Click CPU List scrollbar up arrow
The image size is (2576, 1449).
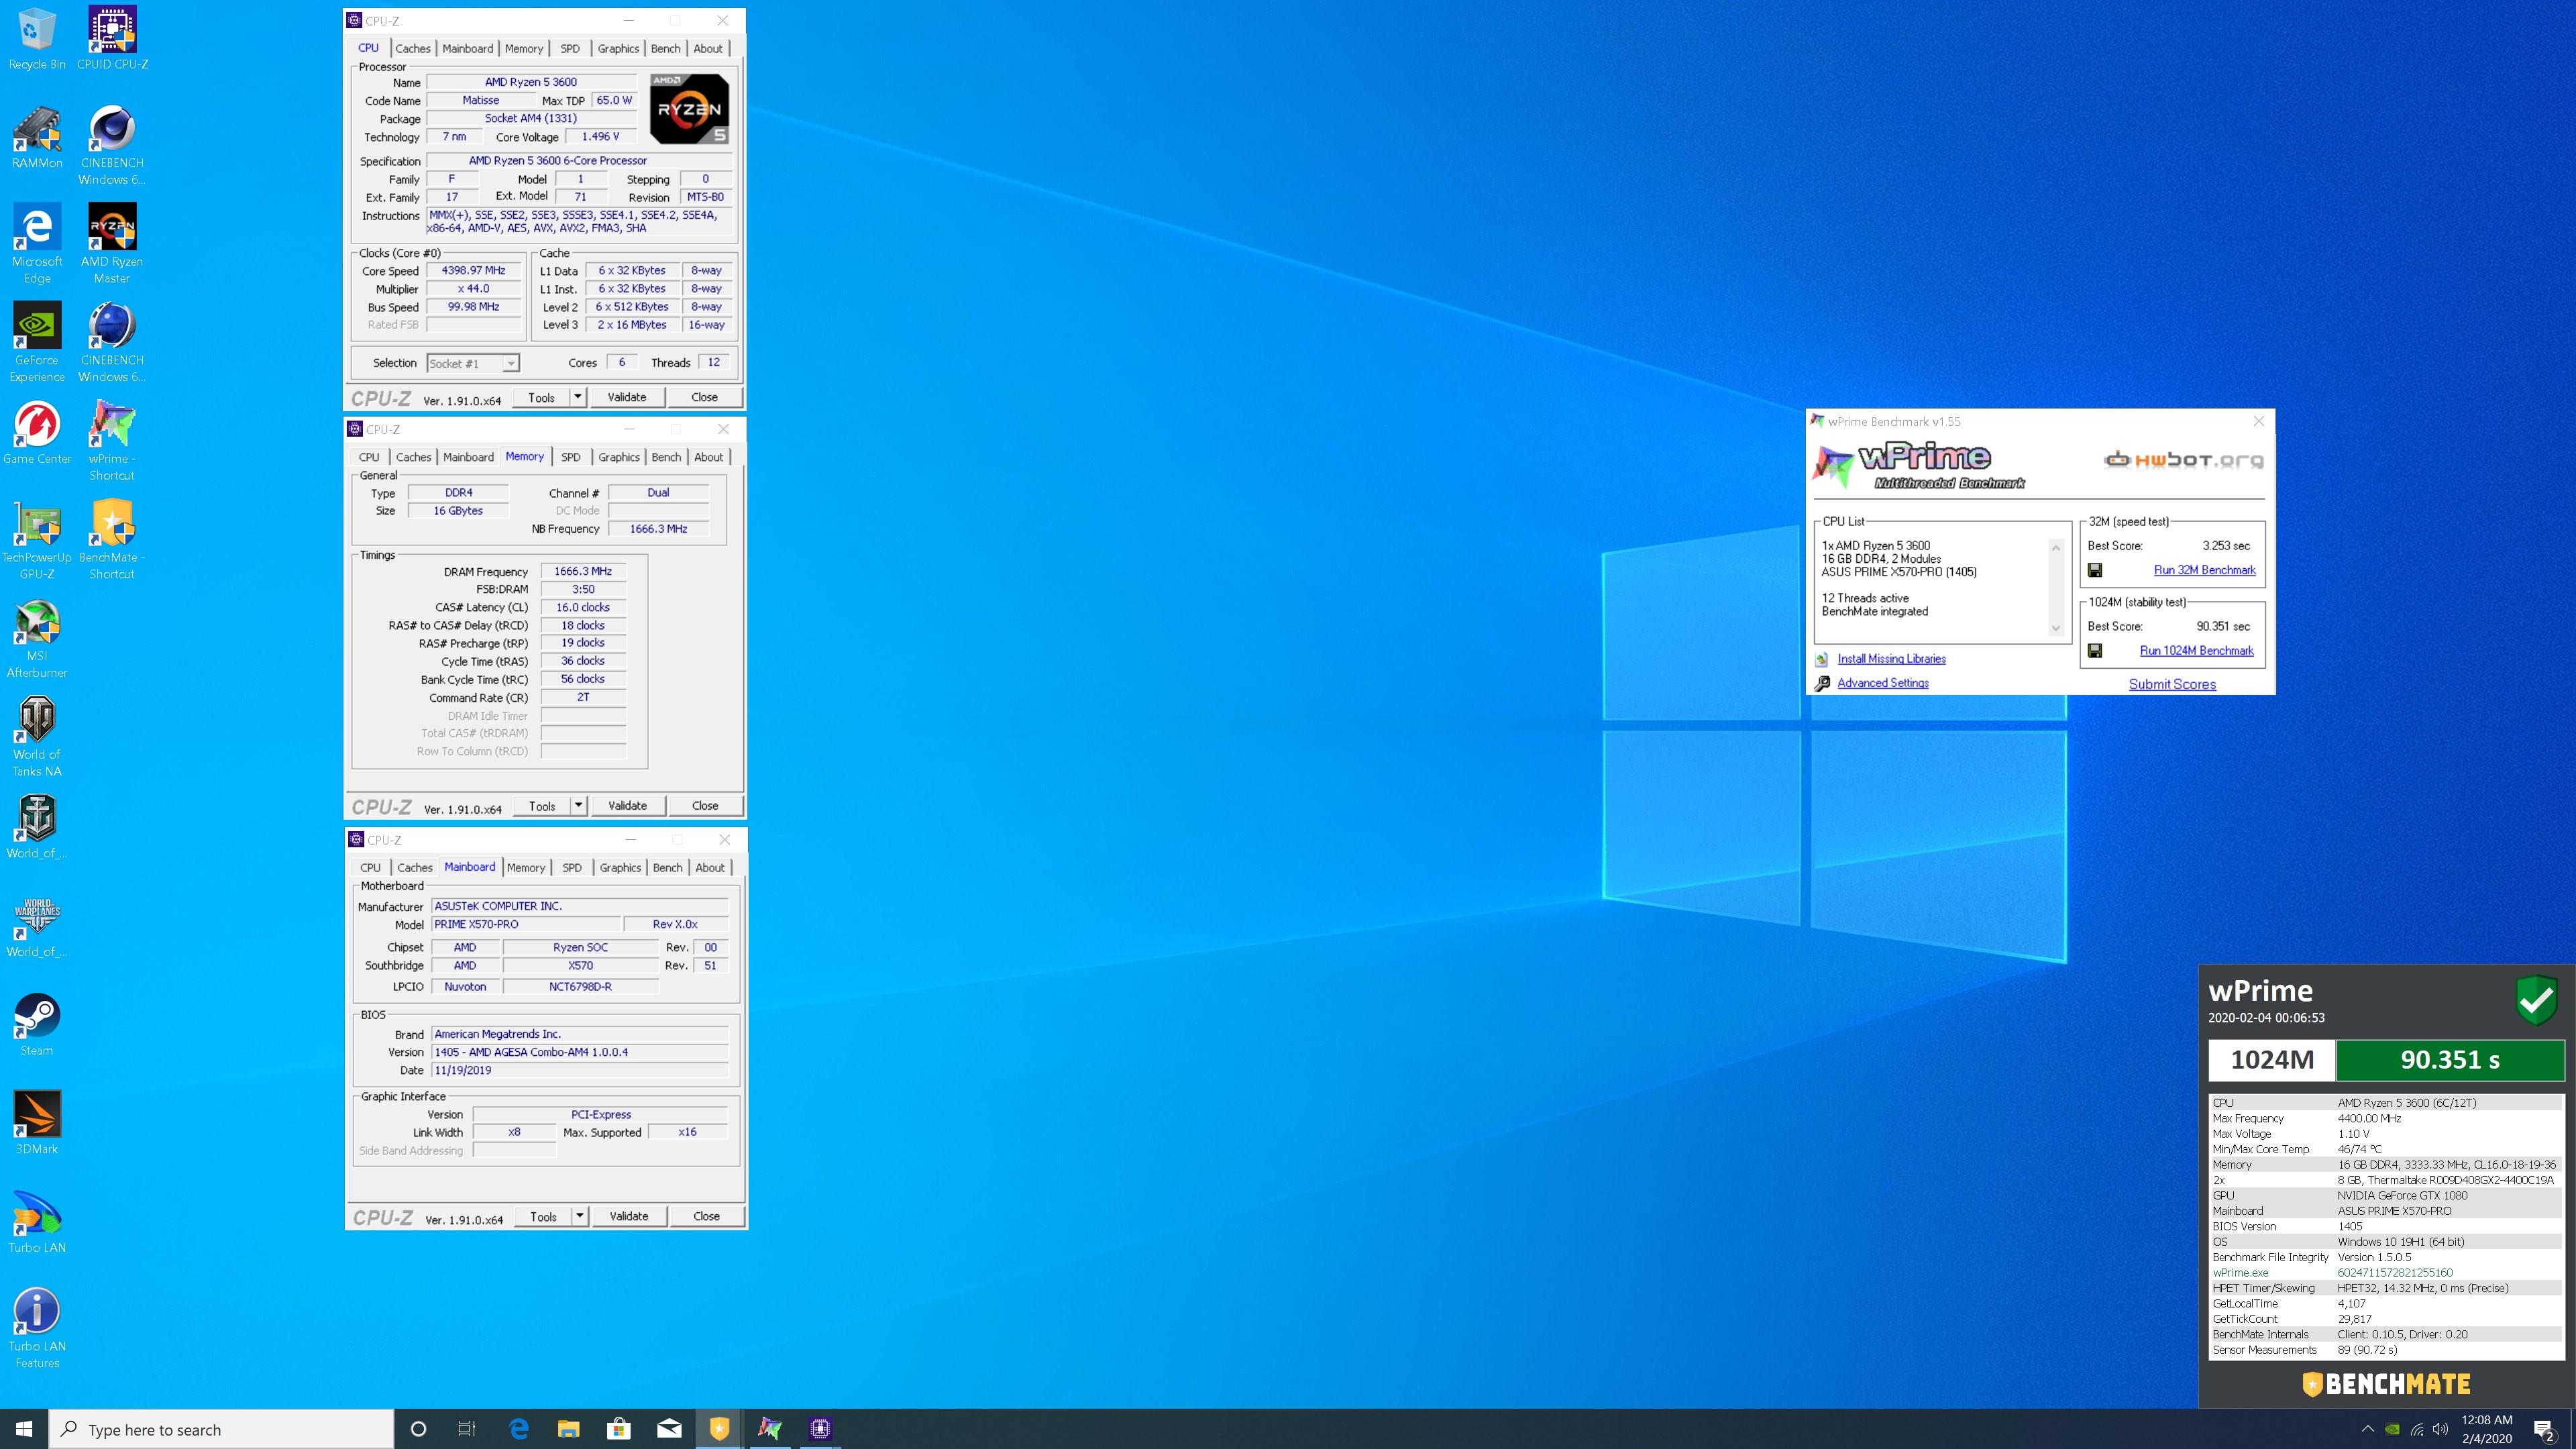point(2056,547)
